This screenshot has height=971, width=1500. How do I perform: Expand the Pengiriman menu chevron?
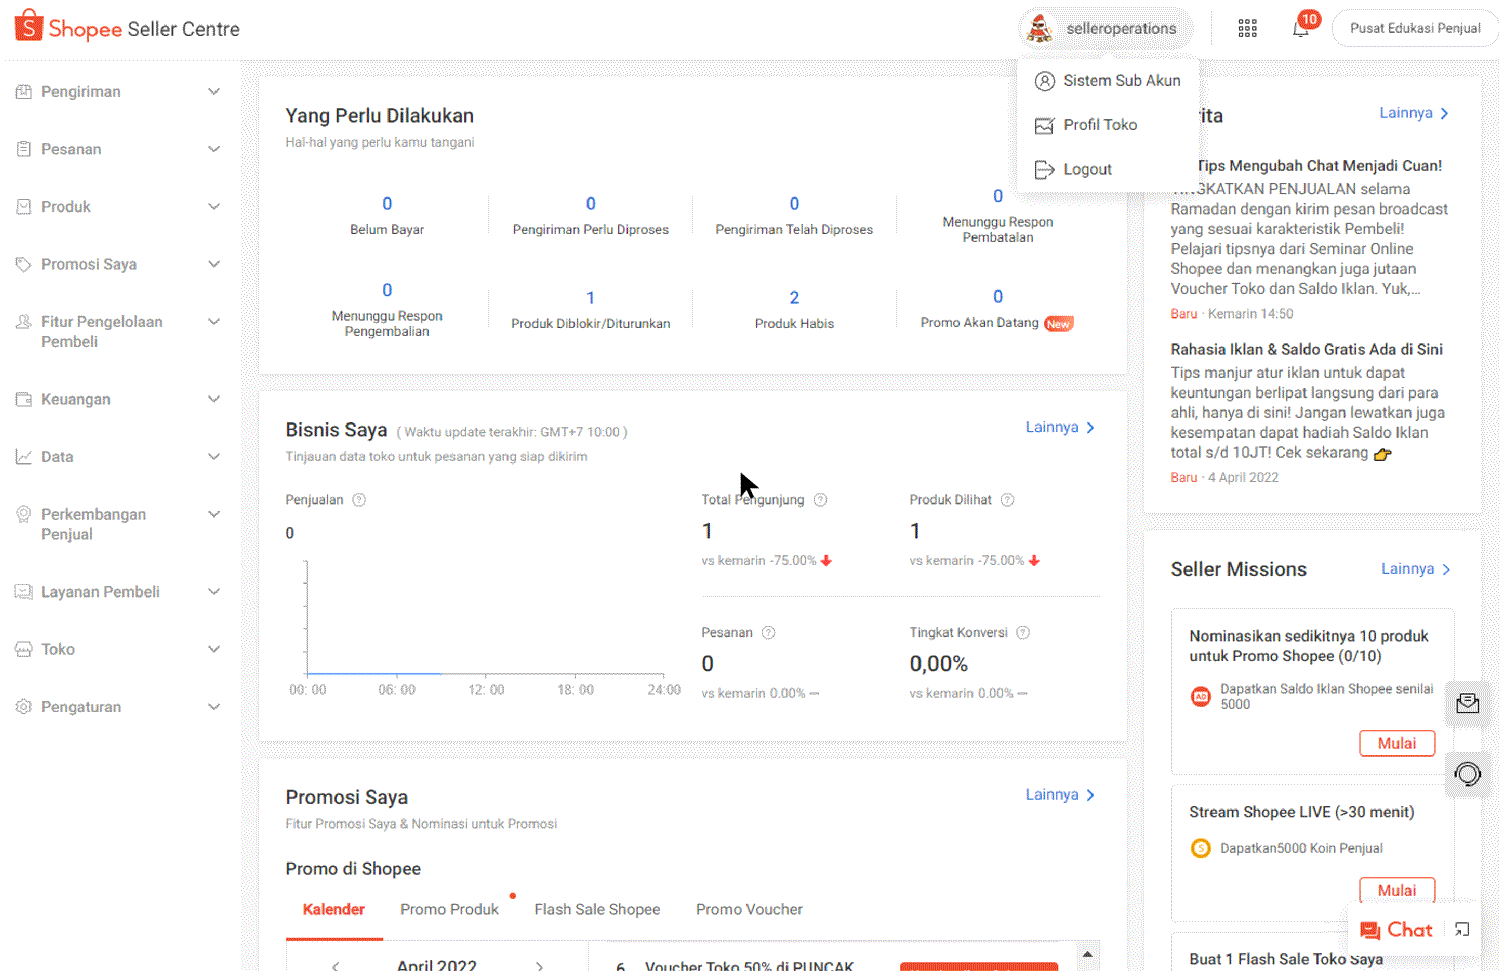click(x=214, y=92)
